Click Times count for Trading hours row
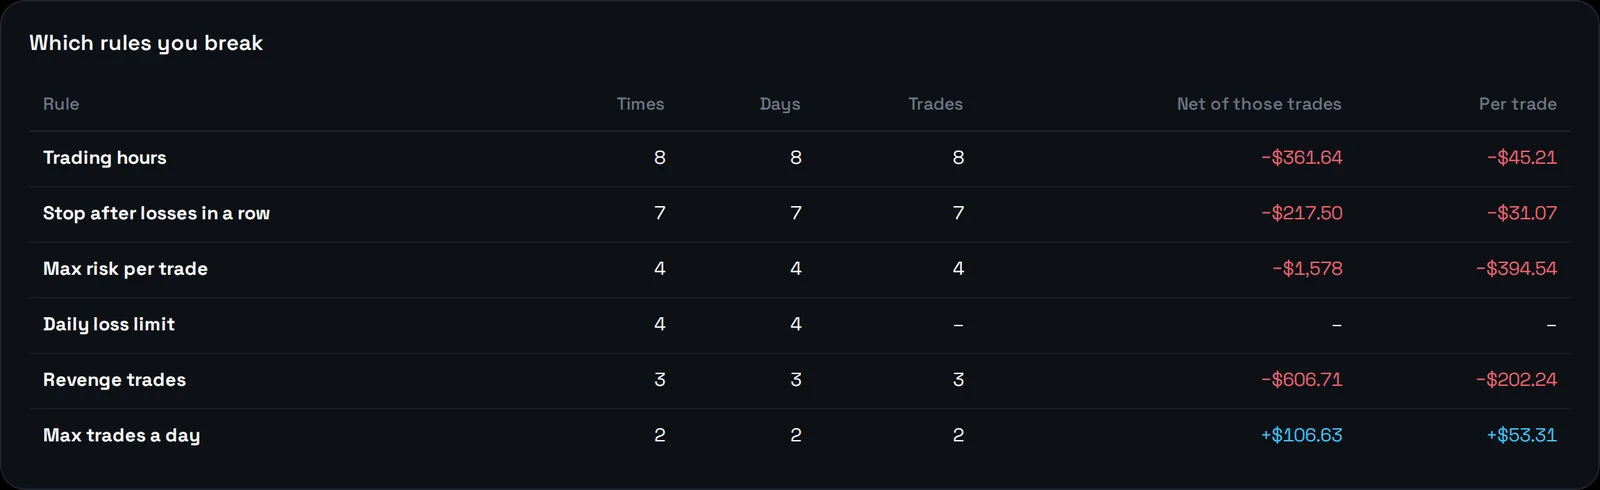This screenshot has height=490, width=1600. [659, 158]
